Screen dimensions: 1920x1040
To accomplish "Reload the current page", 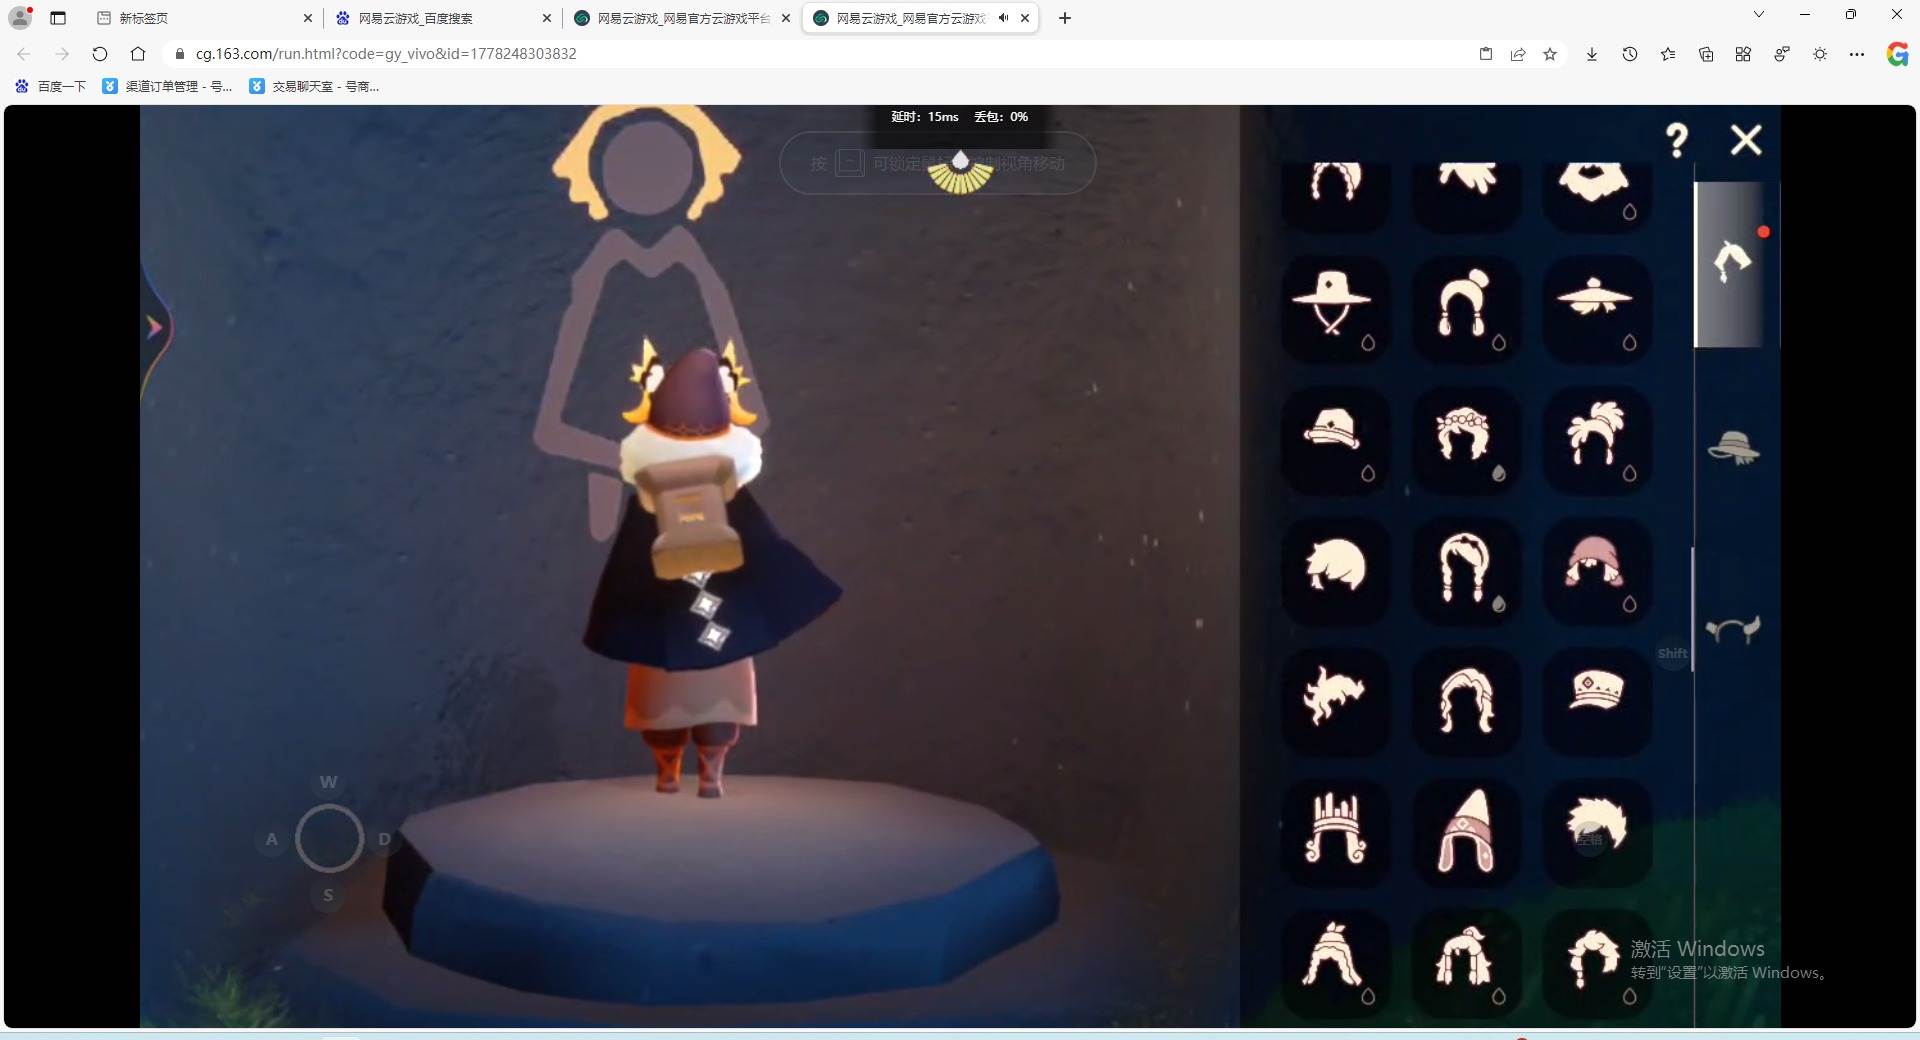I will click(x=100, y=54).
